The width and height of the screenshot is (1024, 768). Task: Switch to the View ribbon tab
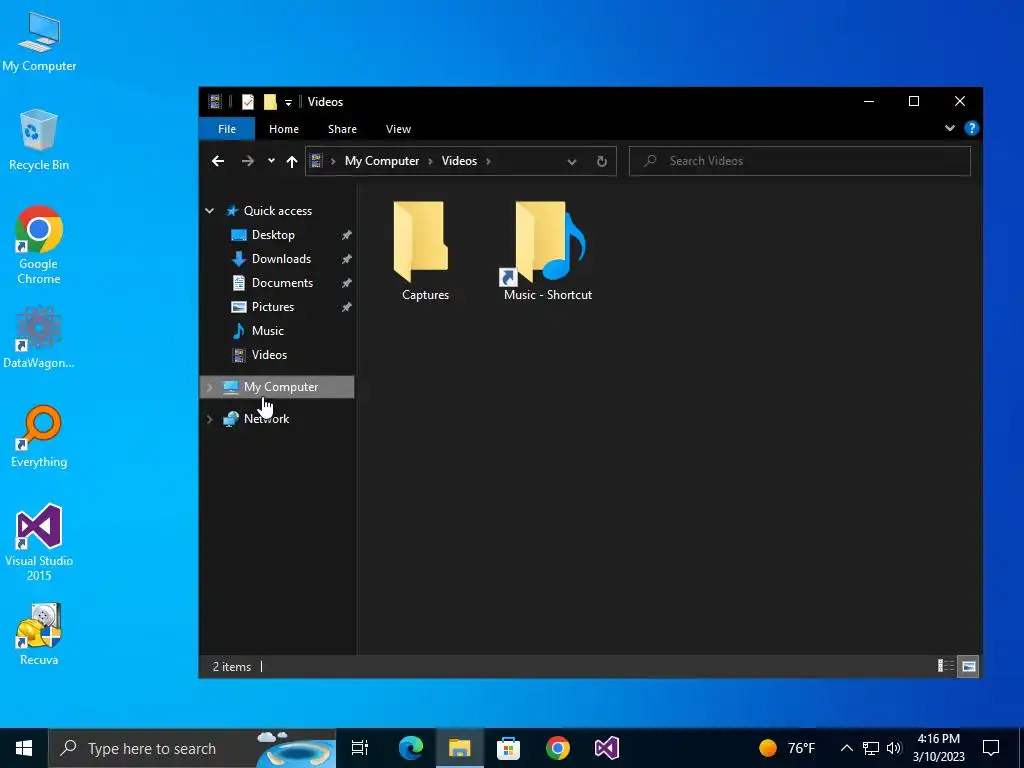398,129
